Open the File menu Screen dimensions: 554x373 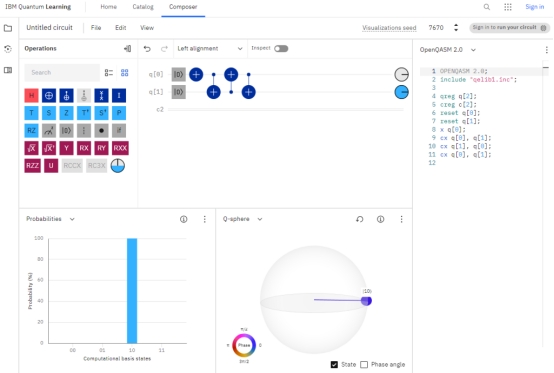[x=96, y=28]
